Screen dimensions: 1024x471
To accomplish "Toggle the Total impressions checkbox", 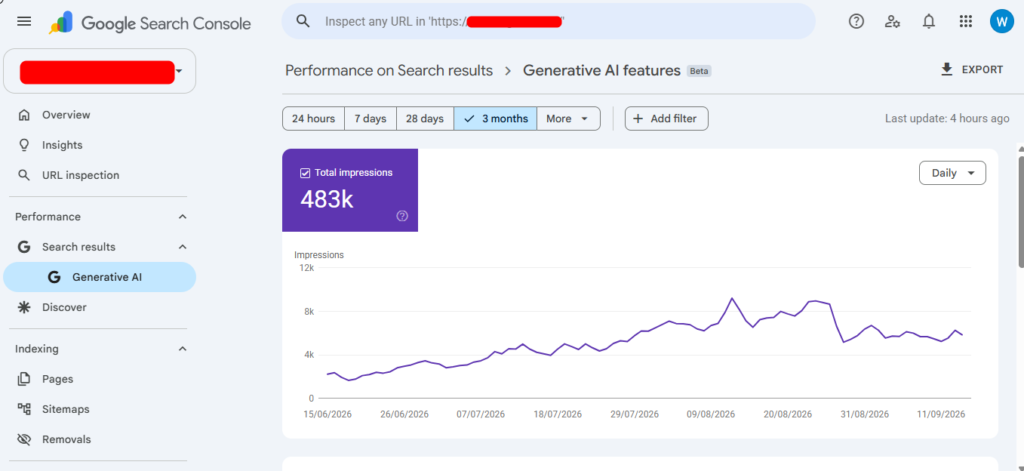I will pos(304,173).
